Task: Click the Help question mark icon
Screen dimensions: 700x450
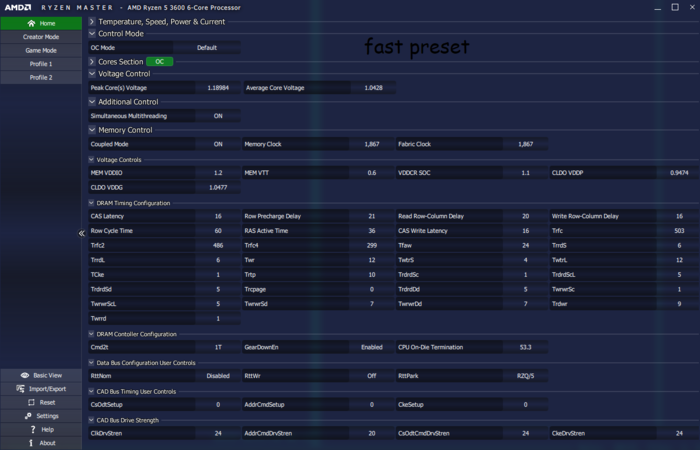Action: point(33,429)
